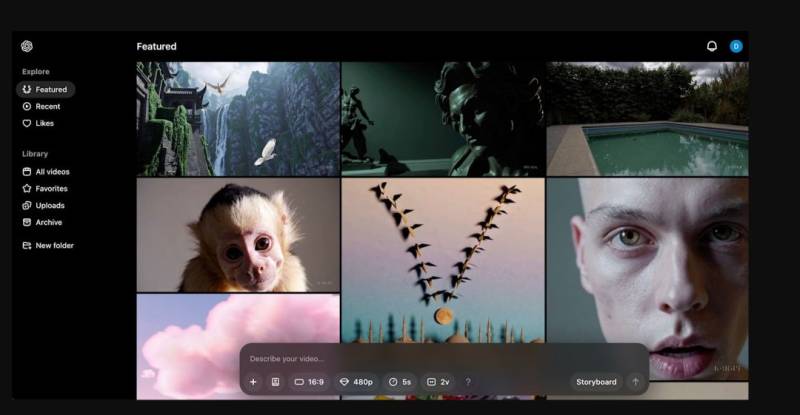Viewport: 800px width, 415px height.
Task: Open the user profile avatar
Action: pos(736,46)
